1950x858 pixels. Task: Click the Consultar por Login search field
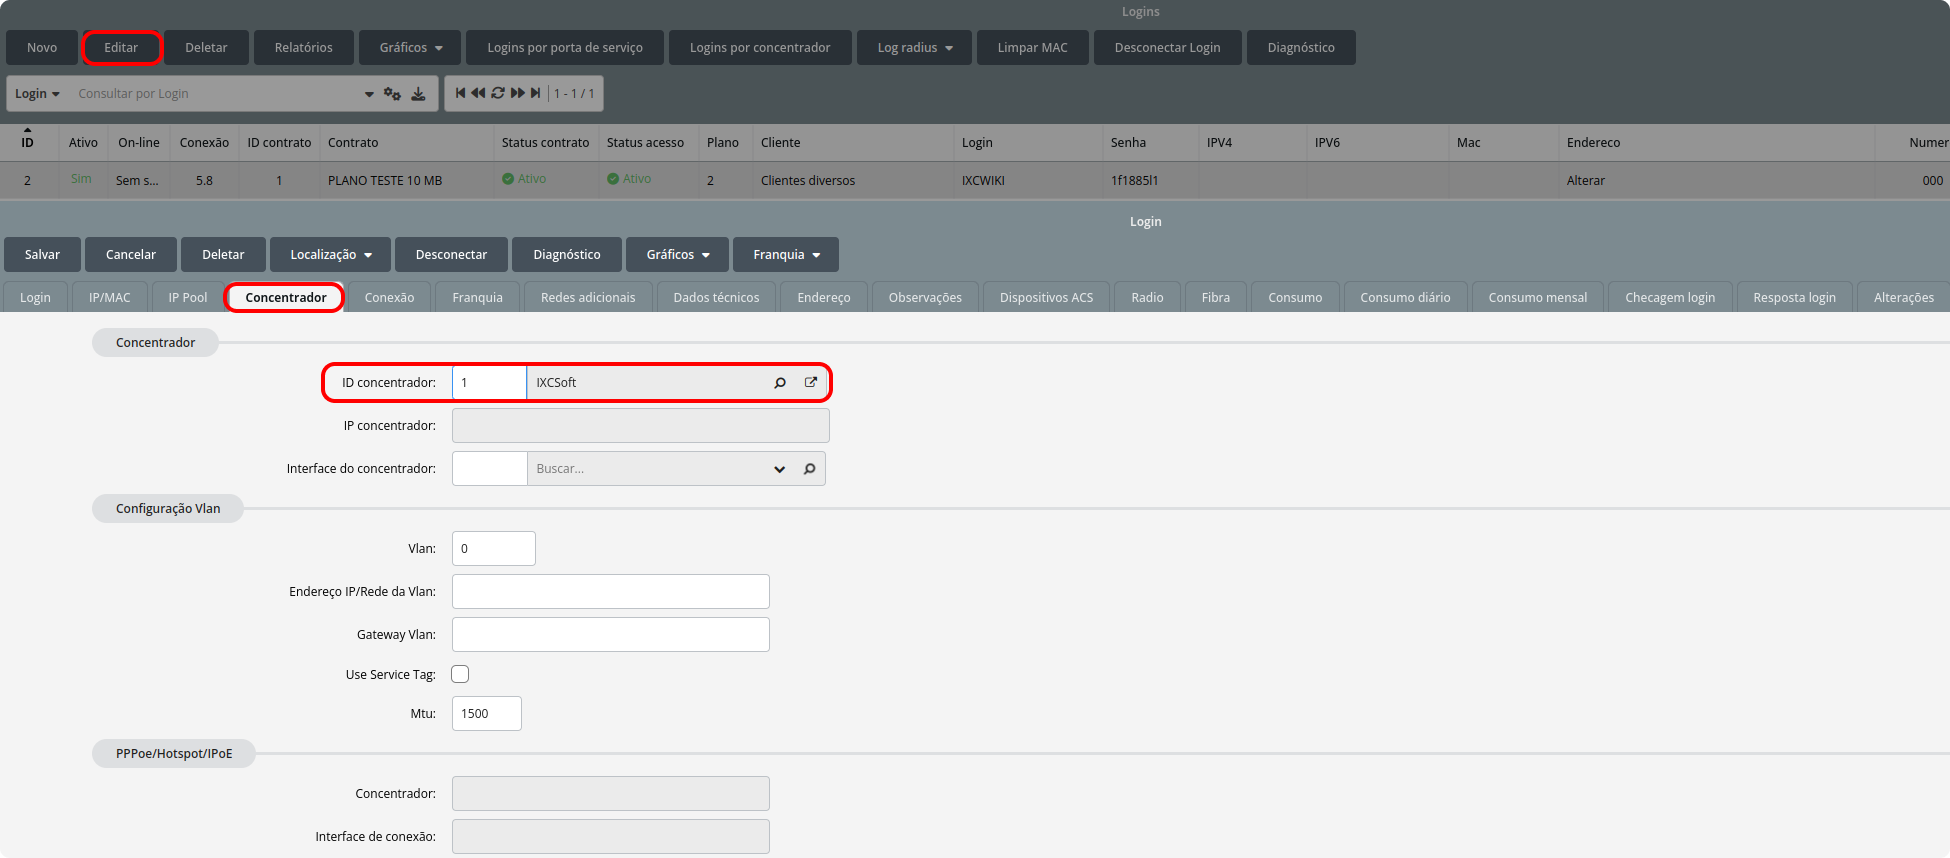coord(215,94)
